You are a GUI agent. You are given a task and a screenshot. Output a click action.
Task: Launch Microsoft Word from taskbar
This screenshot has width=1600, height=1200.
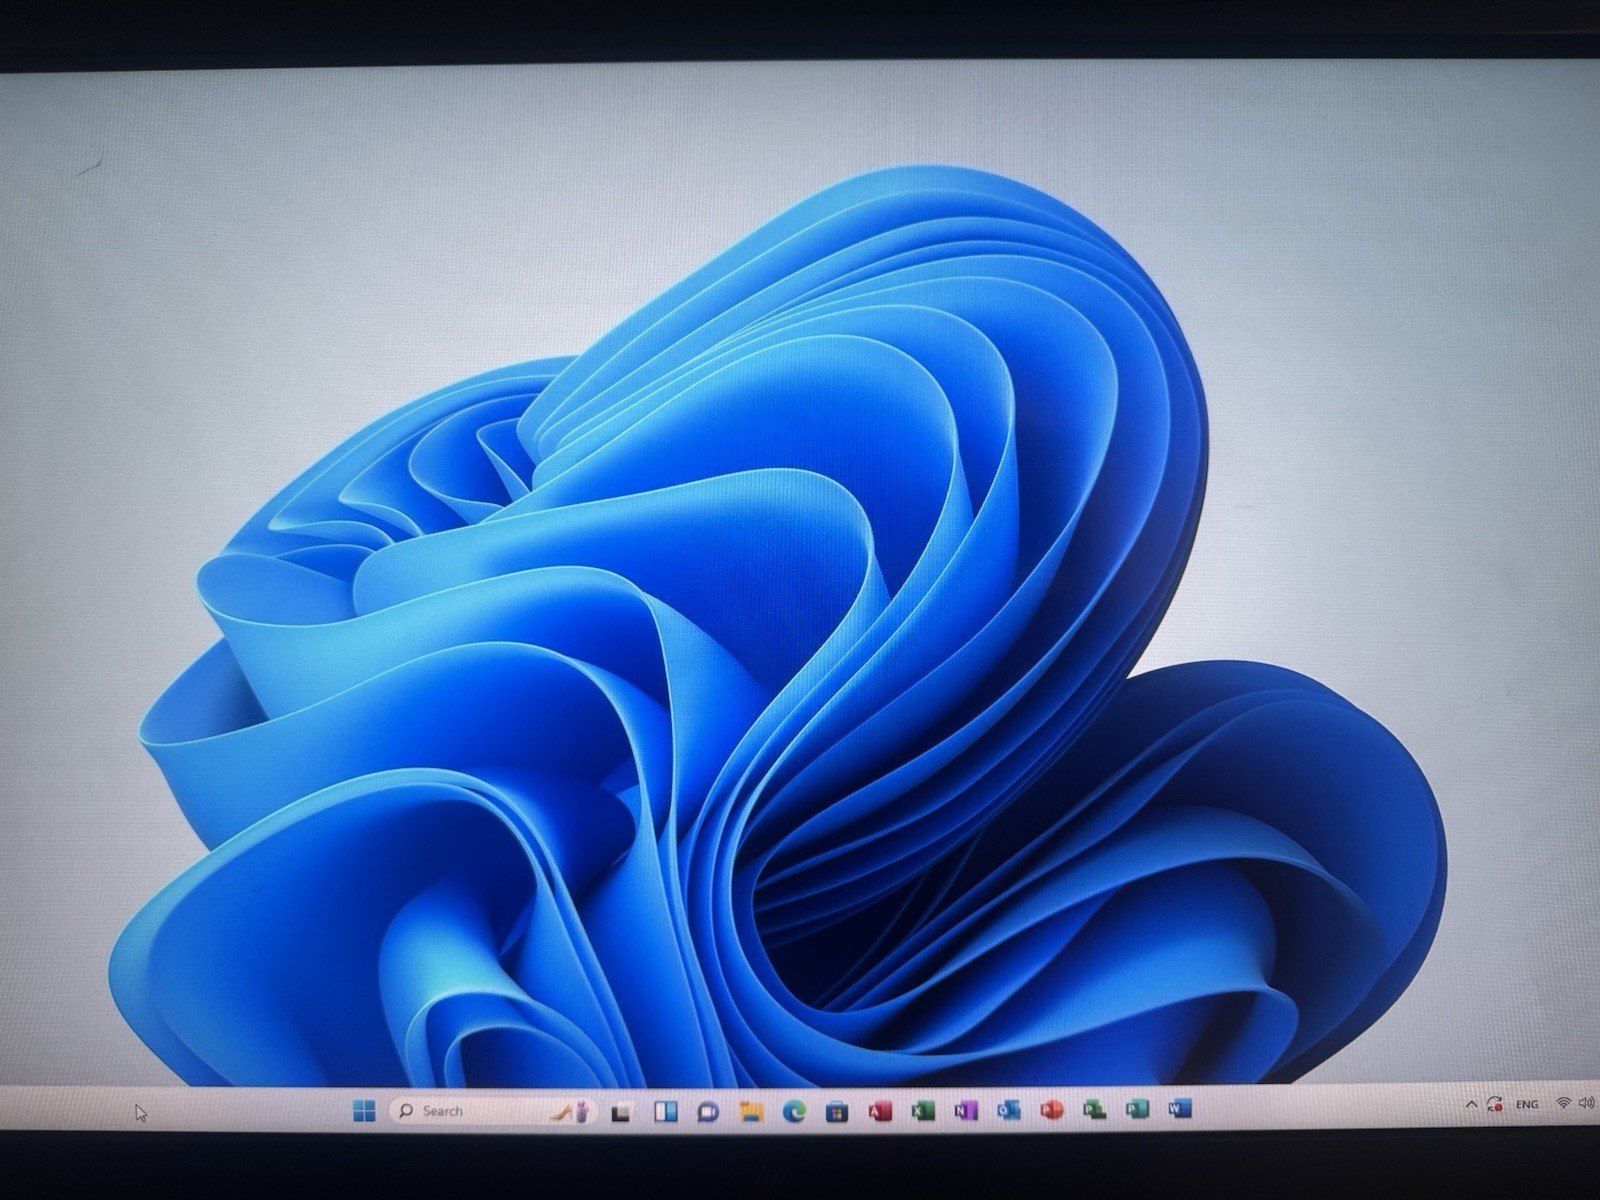1180,1108
